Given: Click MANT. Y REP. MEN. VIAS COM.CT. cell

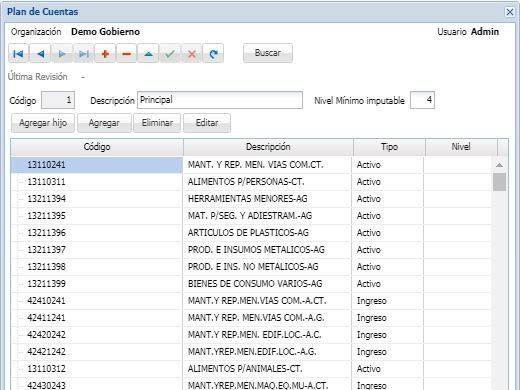Looking at the screenshot, I should point(267,165).
